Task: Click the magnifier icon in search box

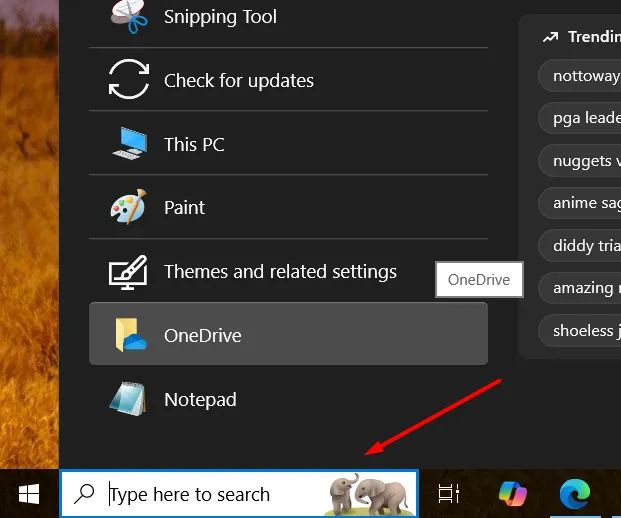Action: click(84, 494)
